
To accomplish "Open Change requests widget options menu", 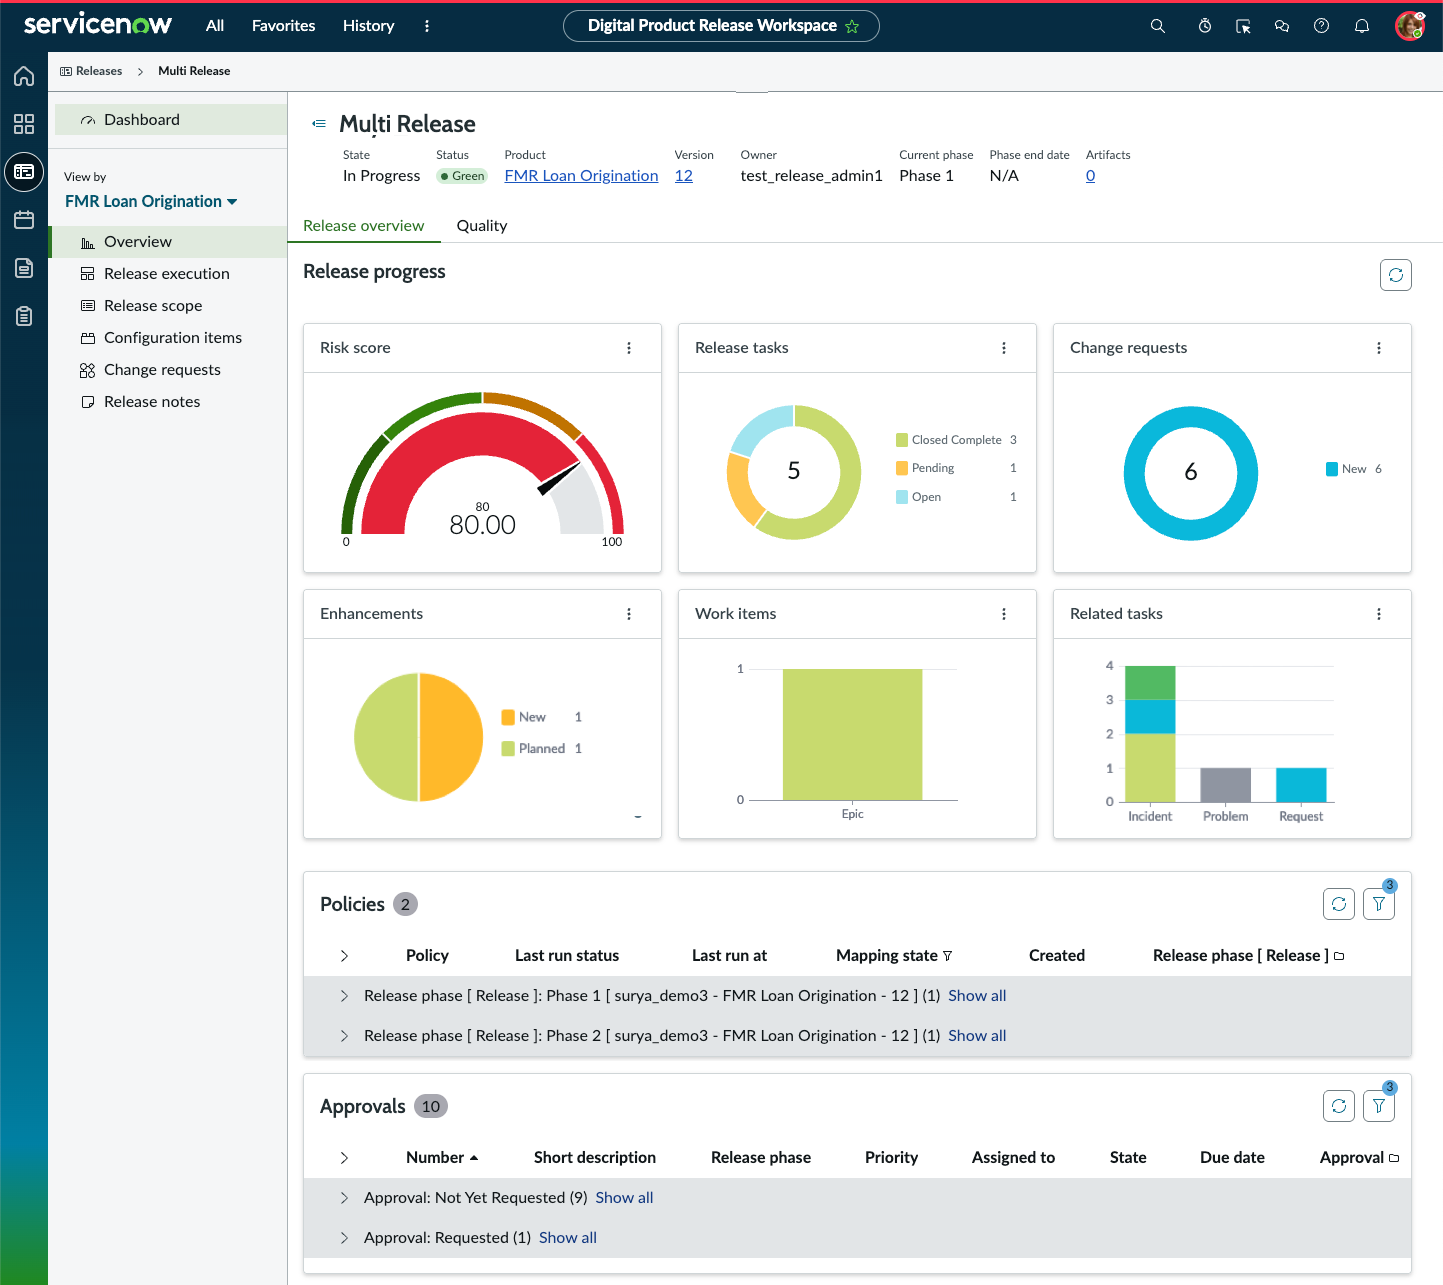I will coord(1379,348).
